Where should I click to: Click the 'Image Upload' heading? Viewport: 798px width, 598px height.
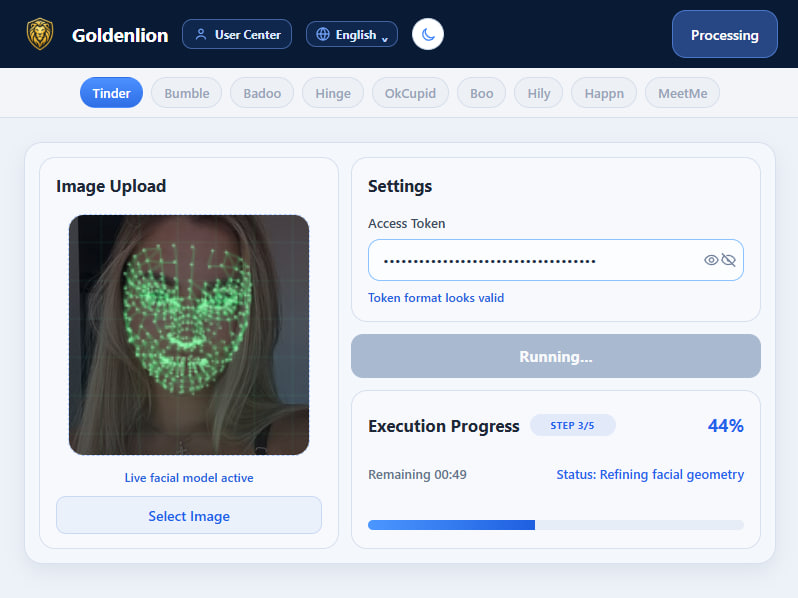(111, 186)
